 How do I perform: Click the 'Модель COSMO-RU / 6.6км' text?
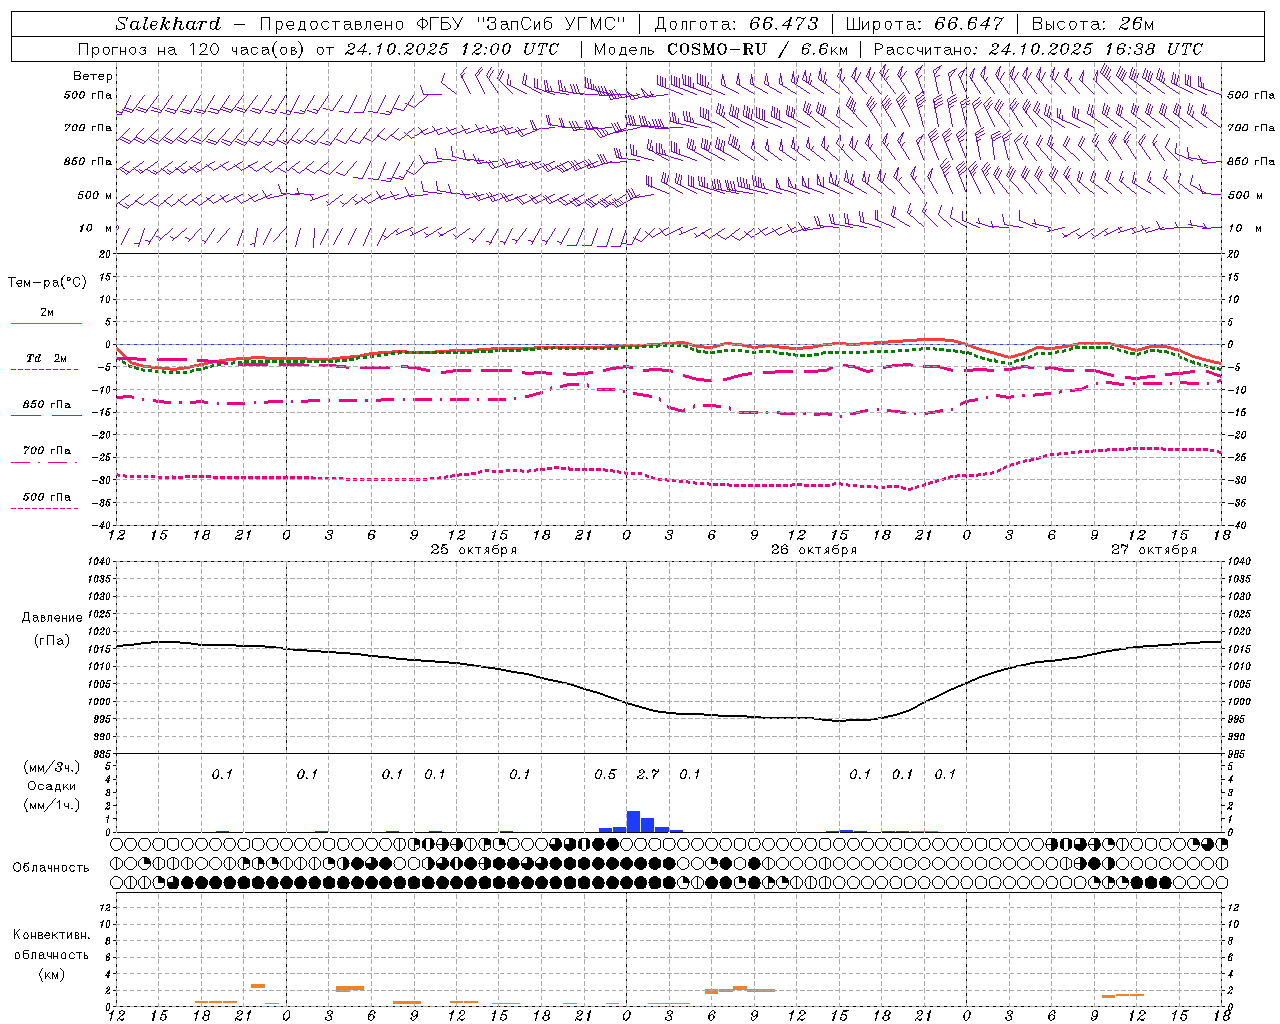point(720,49)
